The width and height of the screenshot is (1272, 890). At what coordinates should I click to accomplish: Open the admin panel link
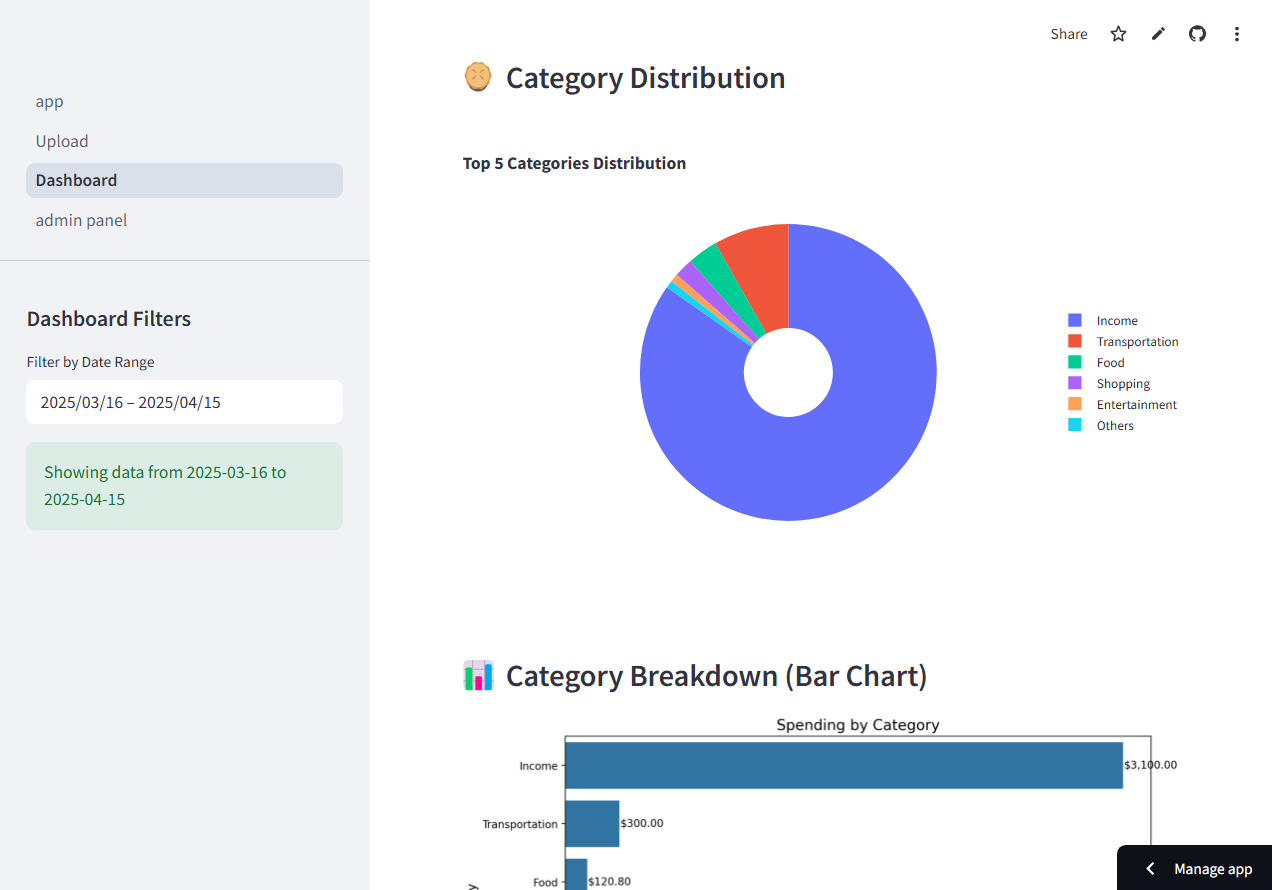click(81, 220)
